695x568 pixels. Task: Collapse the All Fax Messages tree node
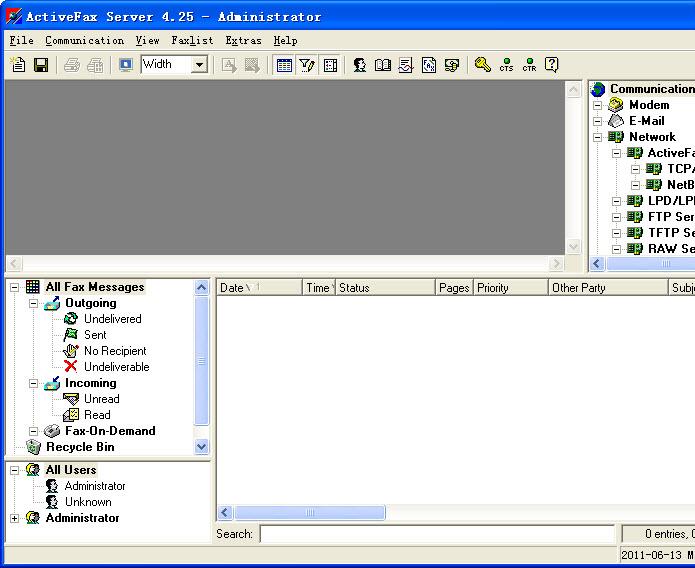[x=14, y=287]
